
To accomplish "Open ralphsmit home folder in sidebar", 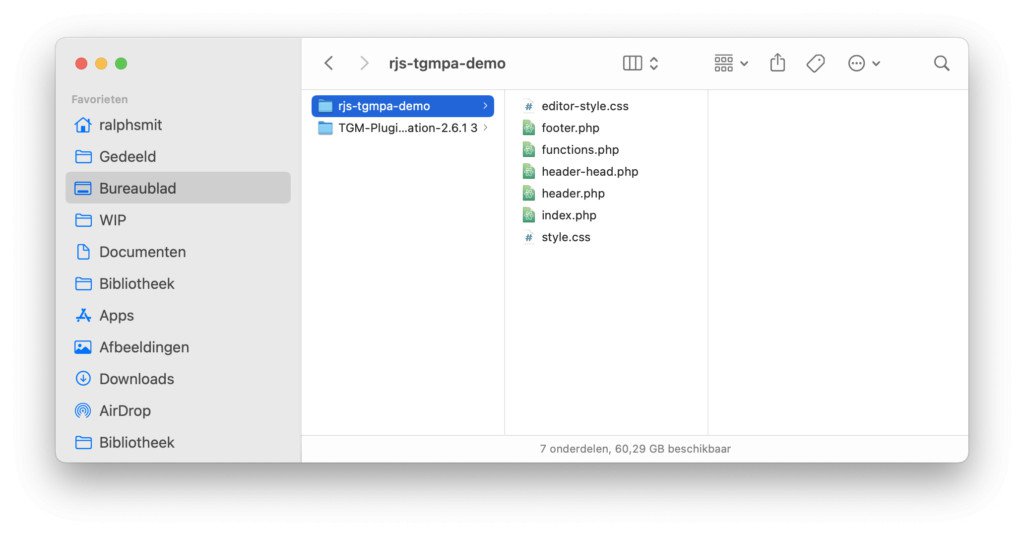I will (x=178, y=125).
